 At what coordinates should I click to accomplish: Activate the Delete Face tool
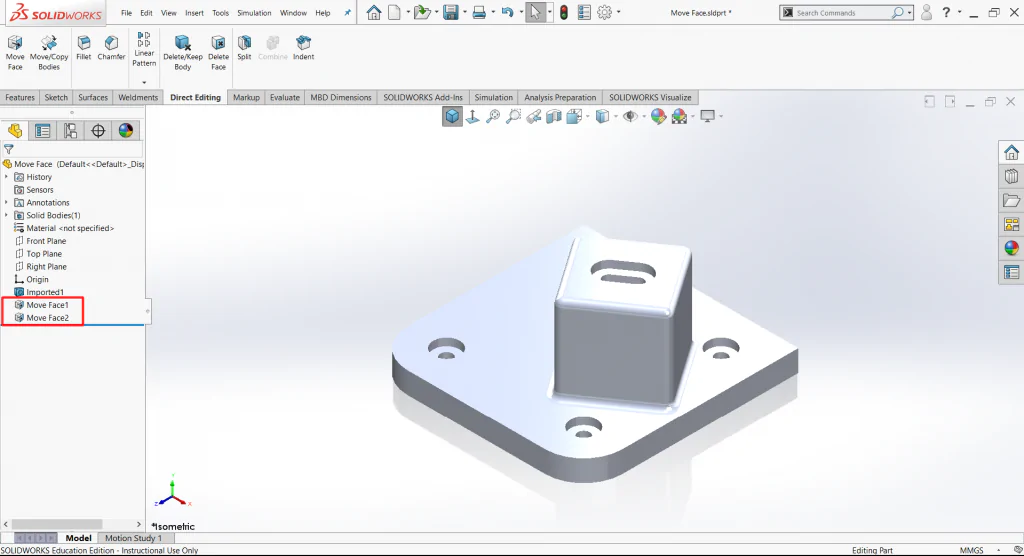(x=218, y=52)
